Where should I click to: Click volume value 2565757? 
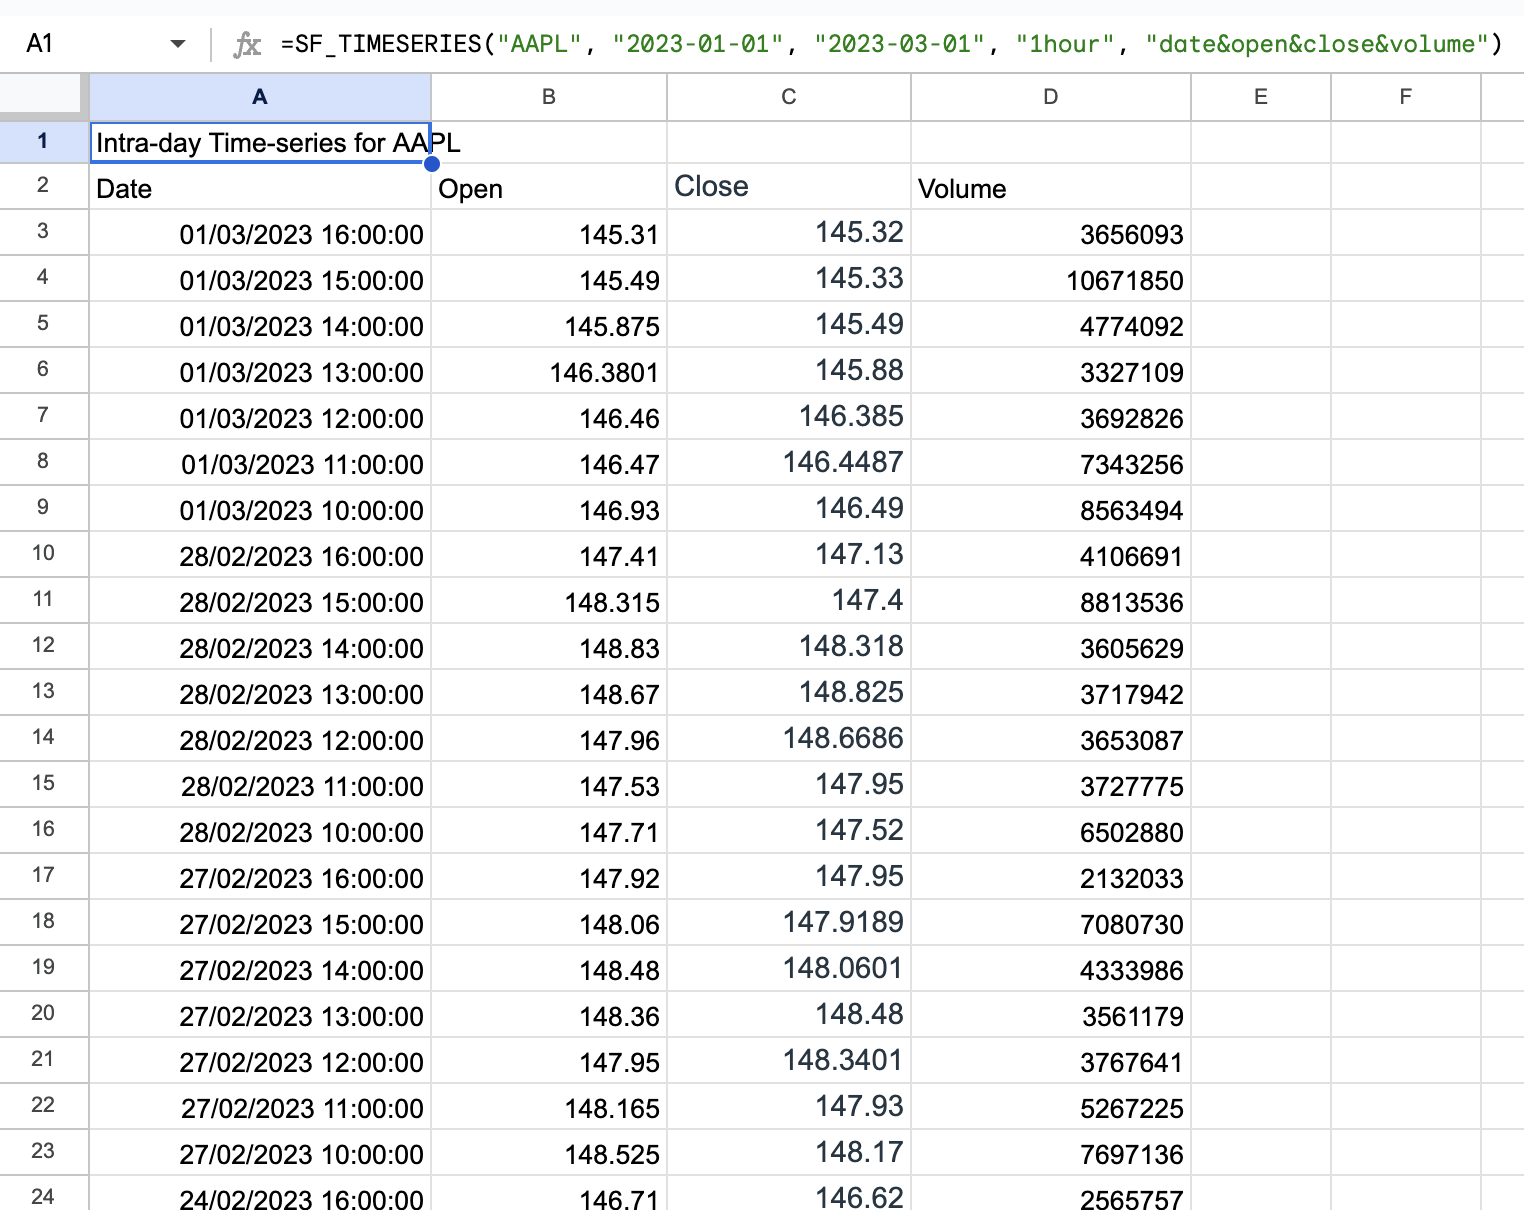pos(1051,1194)
